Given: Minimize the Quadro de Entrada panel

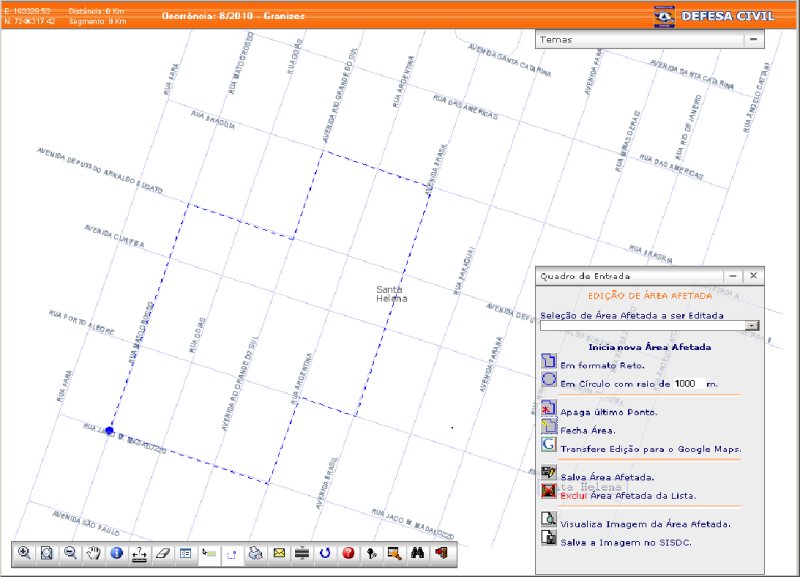Looking at the screenshot, I should pyautogui.click(x=733, y=275).
